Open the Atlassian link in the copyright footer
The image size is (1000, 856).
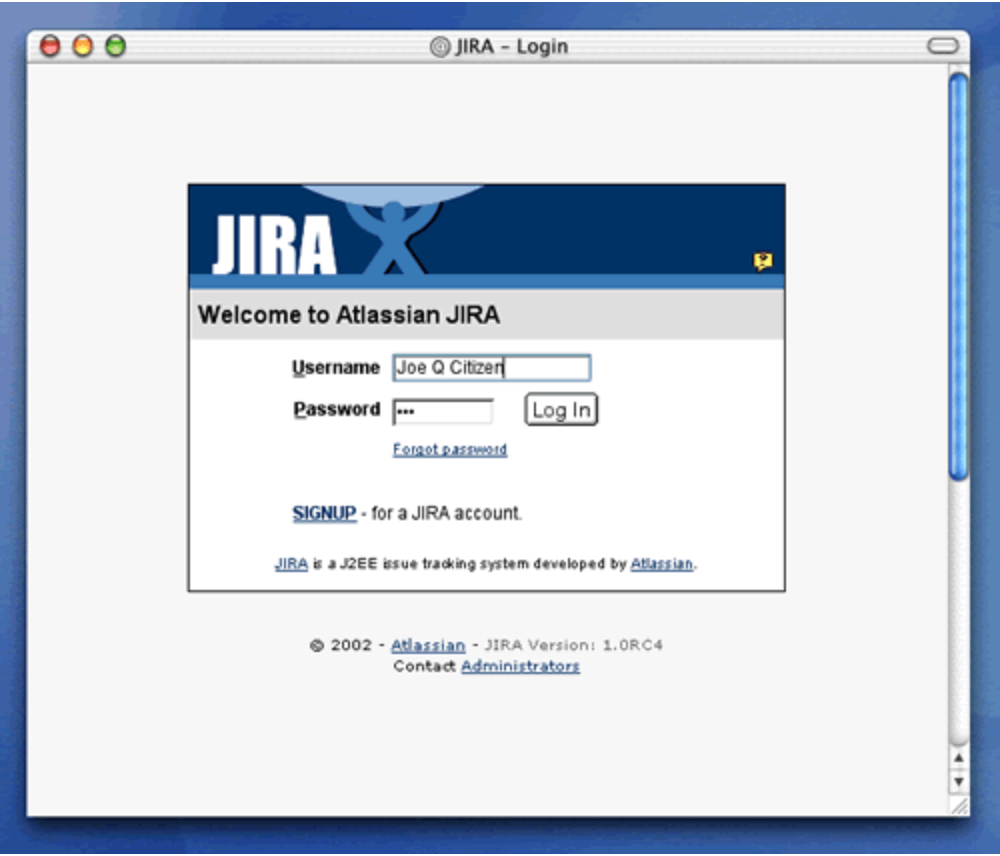(x=428, y=646)
